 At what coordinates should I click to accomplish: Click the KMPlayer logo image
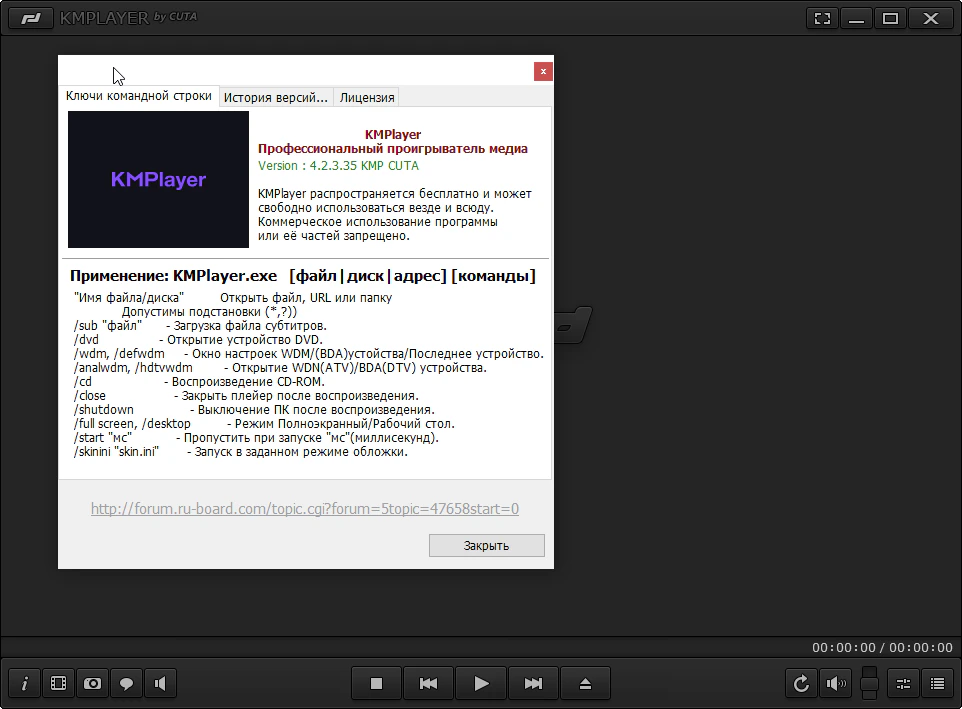coord(158,179)
